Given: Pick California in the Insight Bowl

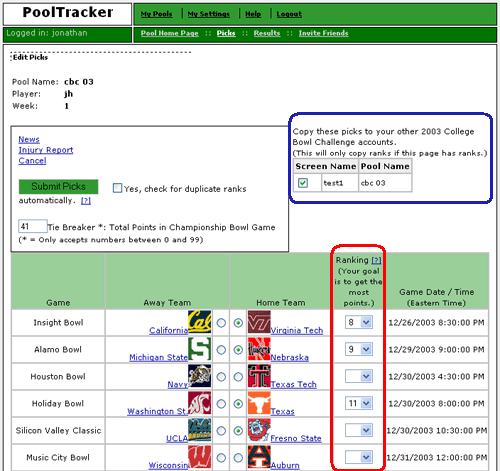Looking at the screenshot, I should (221, 323).
